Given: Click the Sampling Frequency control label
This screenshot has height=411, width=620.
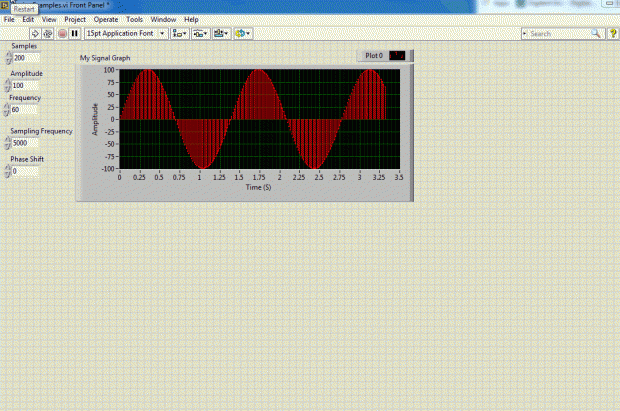Looking at the screenshot, I should [x=41, y=131].
